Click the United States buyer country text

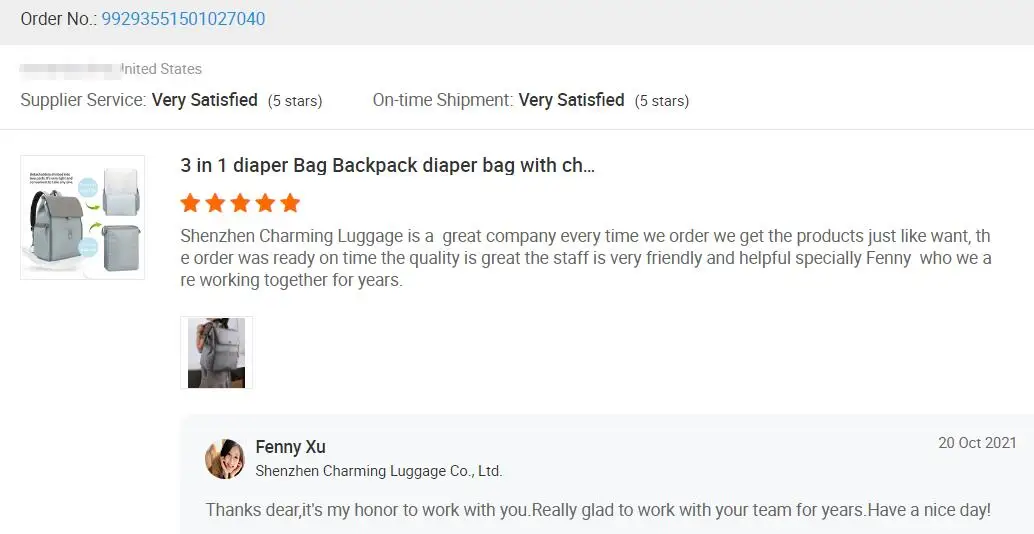pyautogui.click(x=161, y=69)
